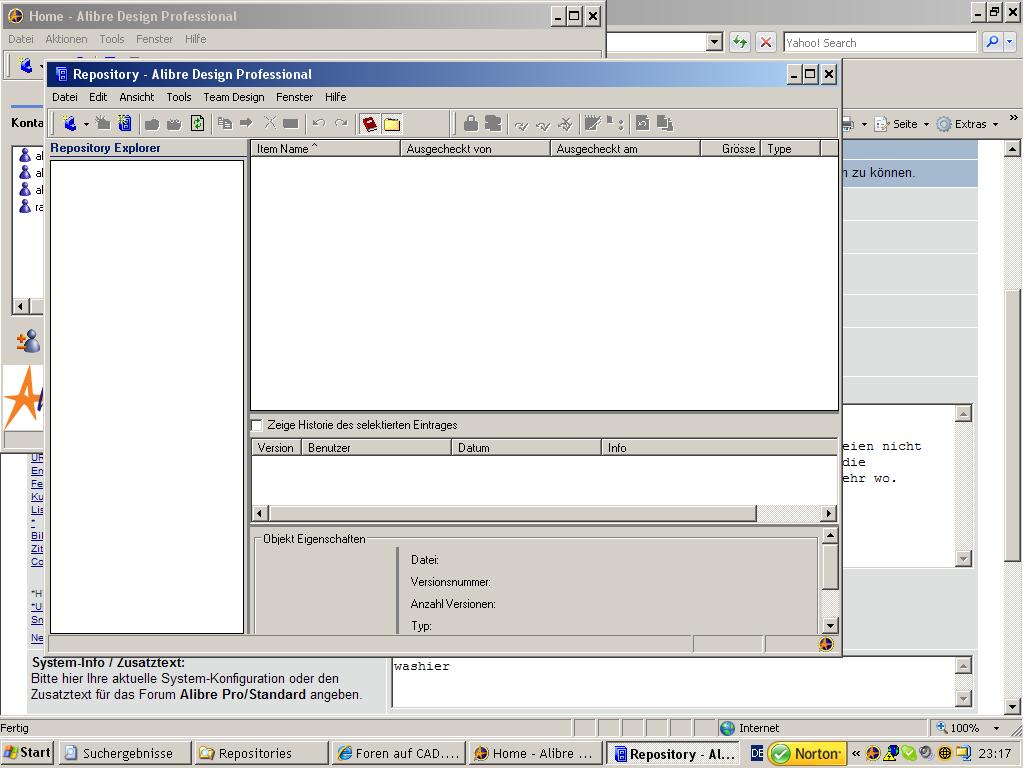This screenshot has width=1024, height=768.
Task: Sort by the Item Name column header
Action: 325,148
